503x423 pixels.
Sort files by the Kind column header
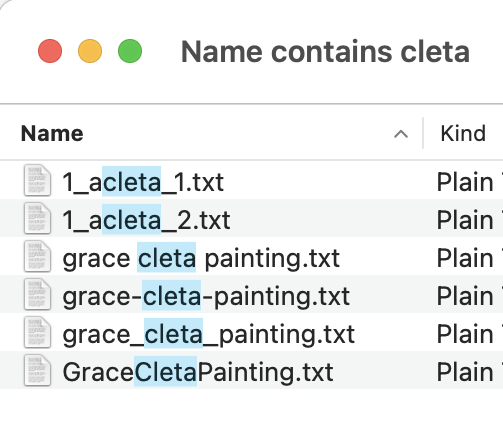click(x=463, y=134)
